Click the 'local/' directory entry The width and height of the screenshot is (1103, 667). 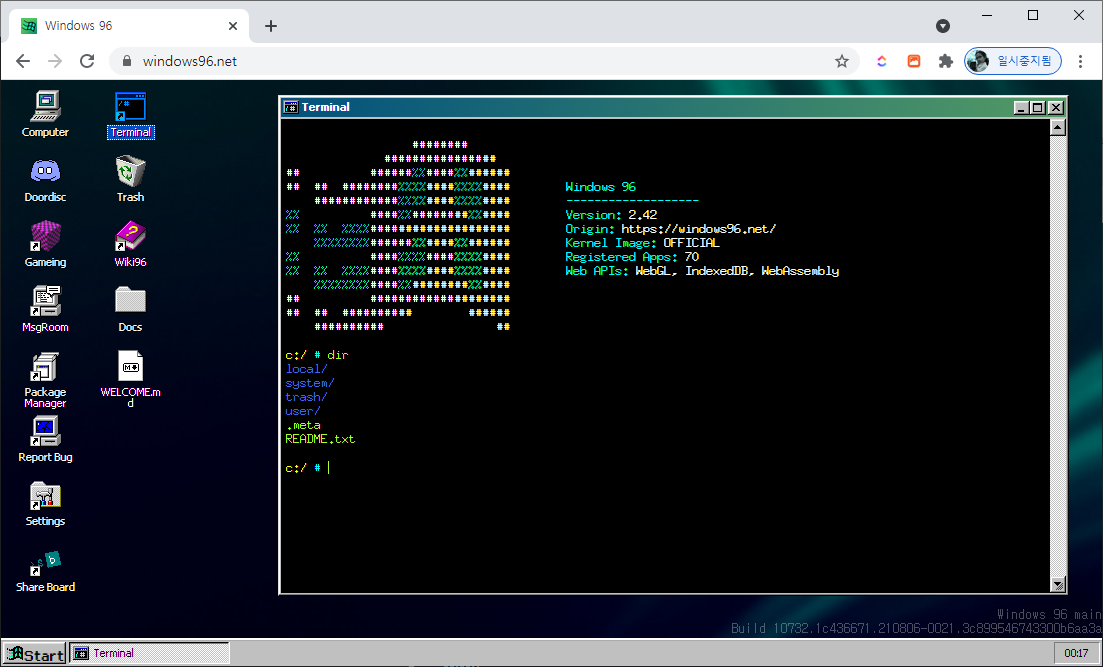pyautogui.click(x=306, y=369)
